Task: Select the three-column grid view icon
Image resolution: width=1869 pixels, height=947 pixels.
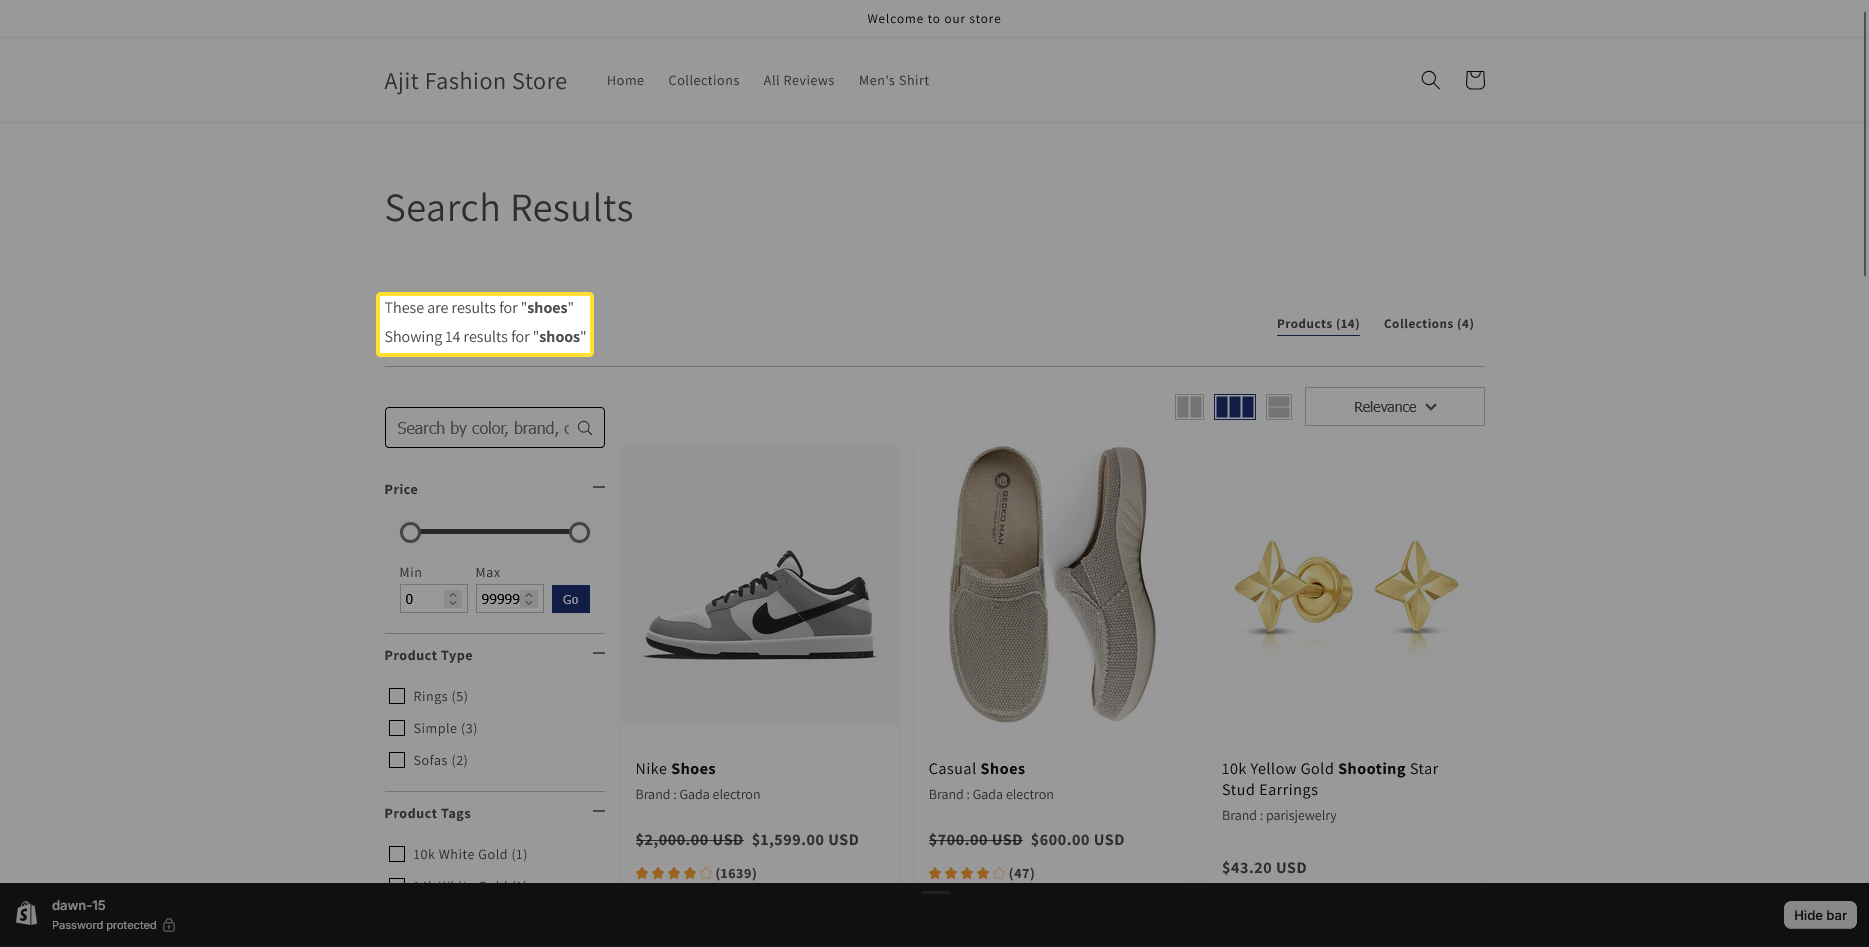Action: pyautogui.click(x=1234, y=407)
